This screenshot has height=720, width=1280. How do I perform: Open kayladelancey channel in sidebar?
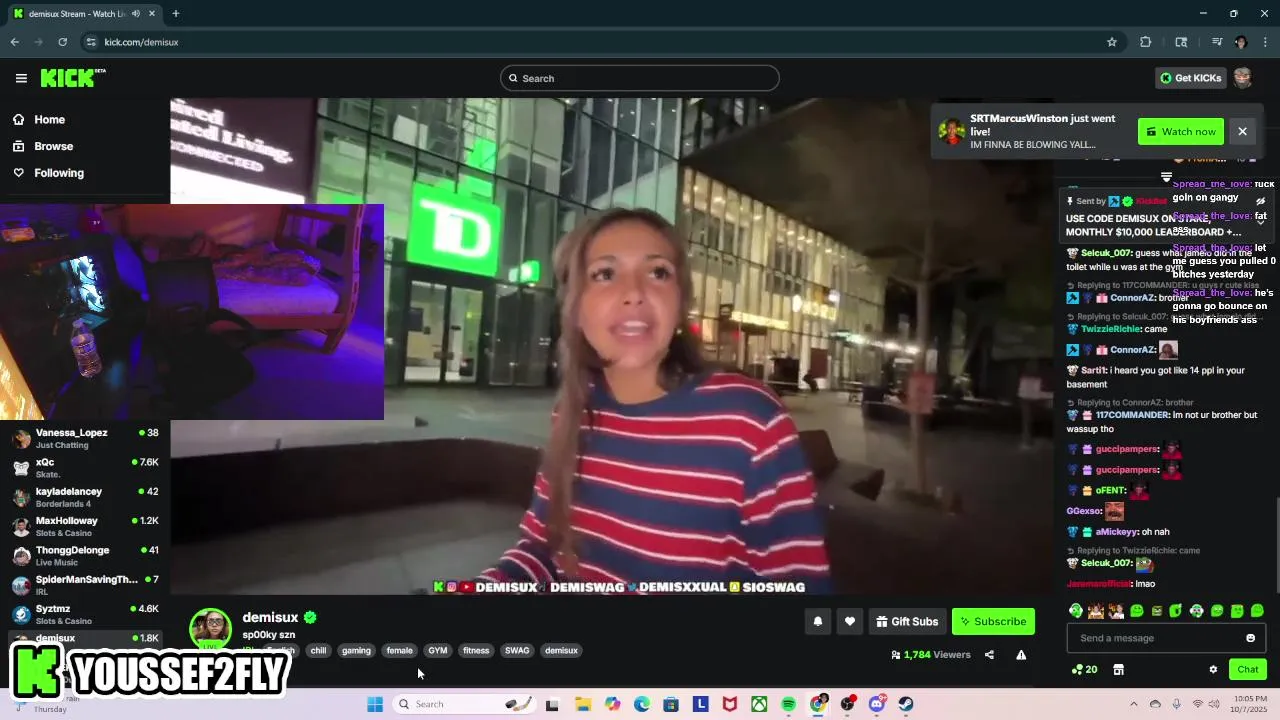[x=85, y=497]
